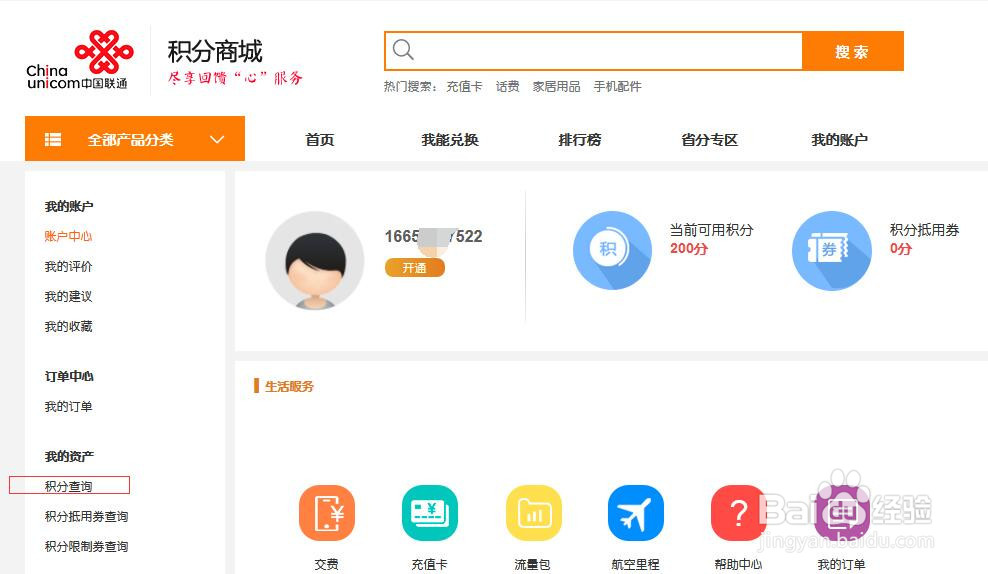This screenshot has height=574, width=988.
Task: Click the 积分商城 title text
Action: [215, 52]
